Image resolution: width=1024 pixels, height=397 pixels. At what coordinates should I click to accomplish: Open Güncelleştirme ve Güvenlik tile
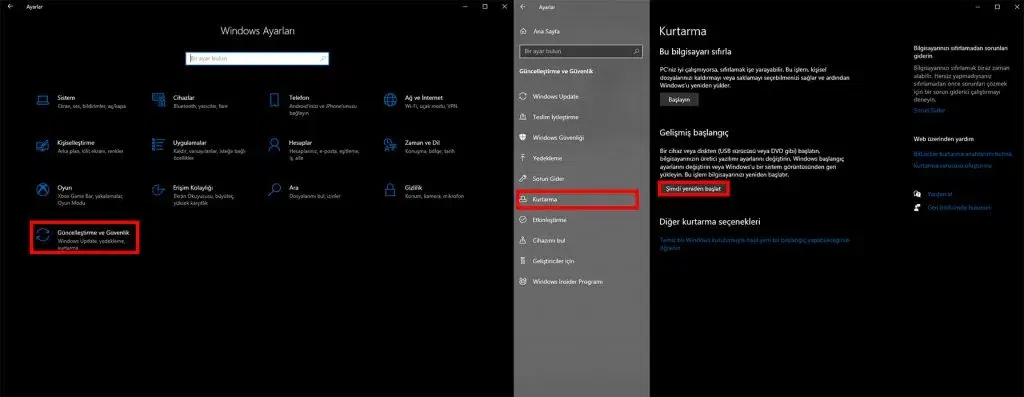point(85,238)
